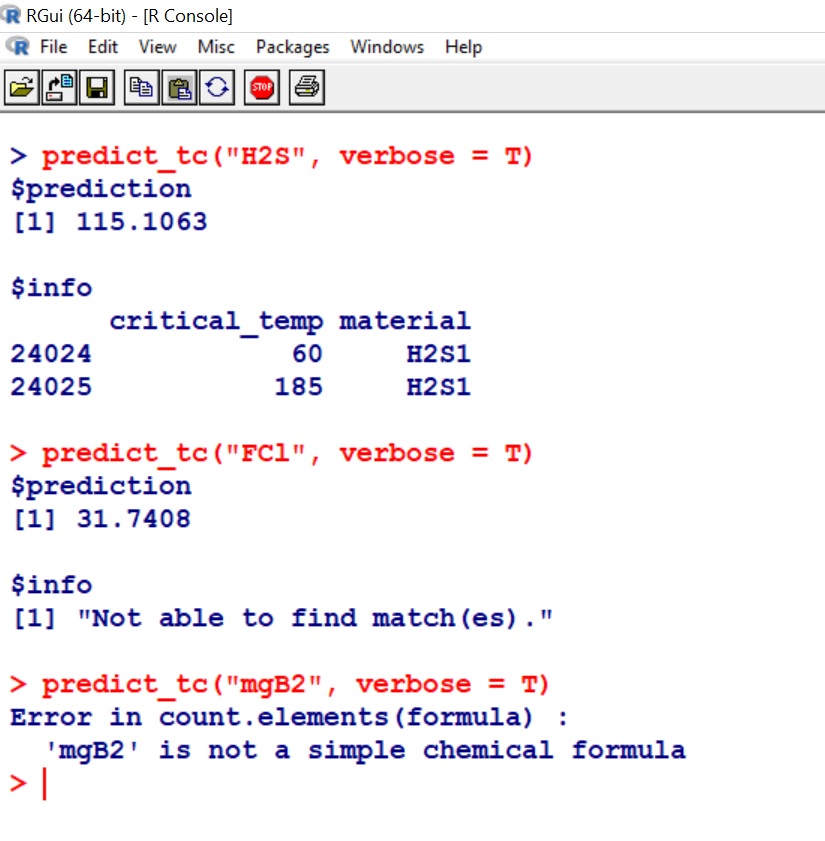Stop current computation with the STOP icon
Image resolution: width=825 pixels, height=841 pixels.
263,89
